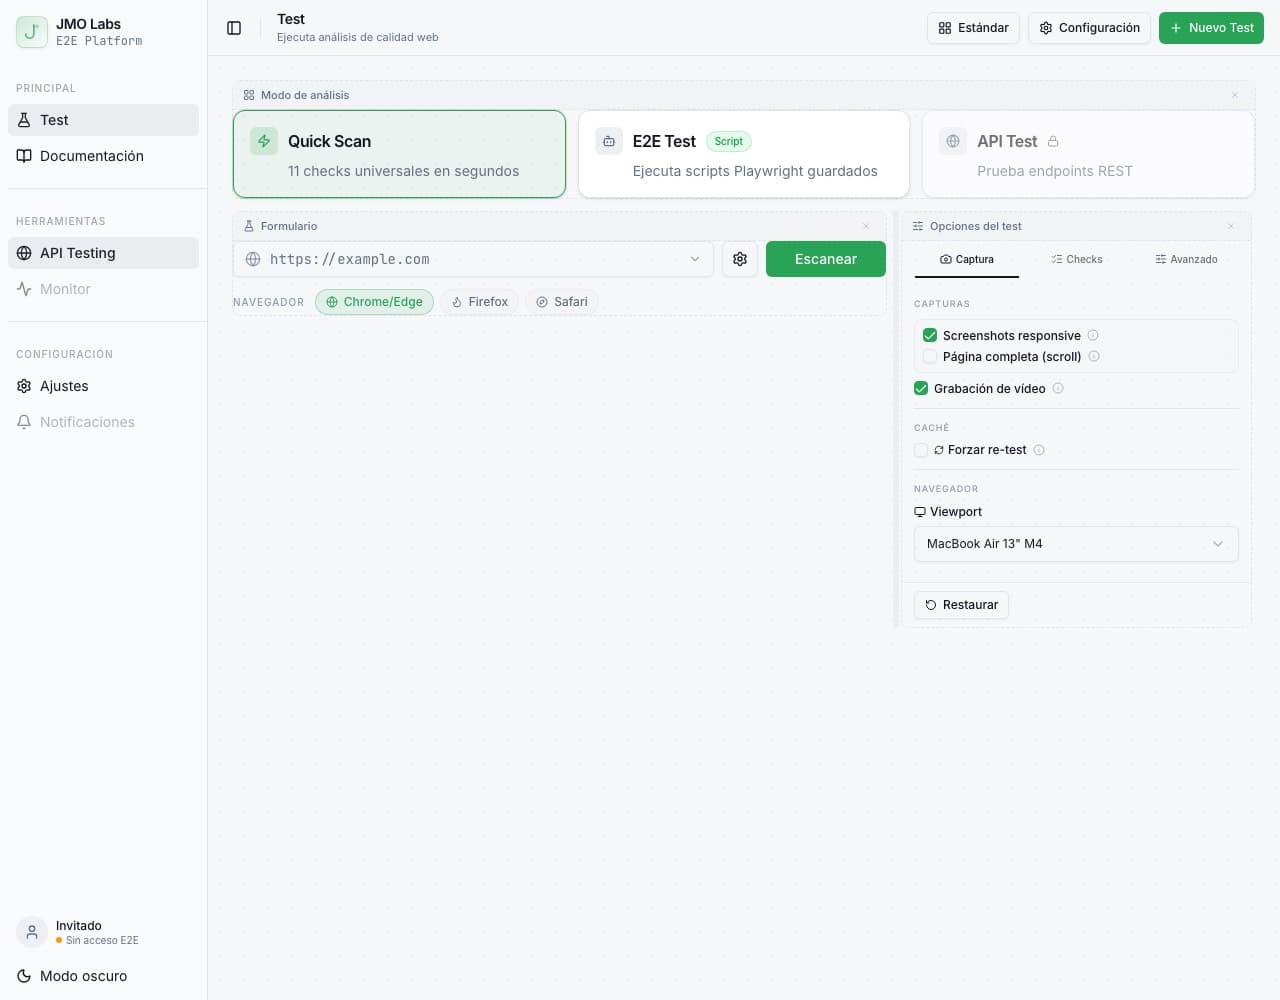This screenshot has height=1000, width=1280.
Task: Click the JMO Labs logo icon
Action: pyautogui.click(x=32, y=32)
